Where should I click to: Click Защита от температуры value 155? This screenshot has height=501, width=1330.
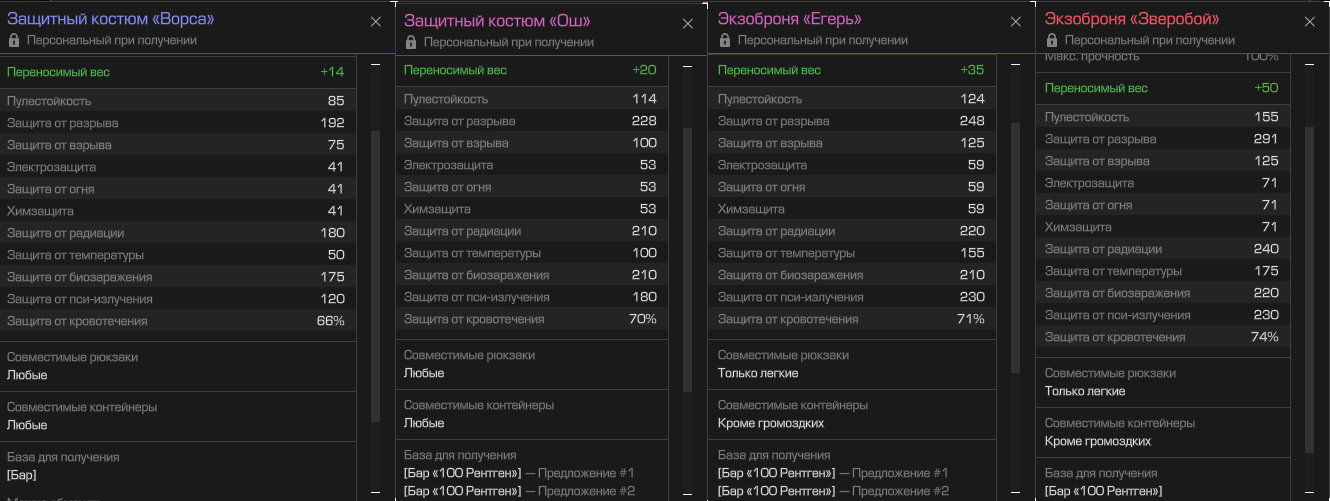click(x=972, y=253)
